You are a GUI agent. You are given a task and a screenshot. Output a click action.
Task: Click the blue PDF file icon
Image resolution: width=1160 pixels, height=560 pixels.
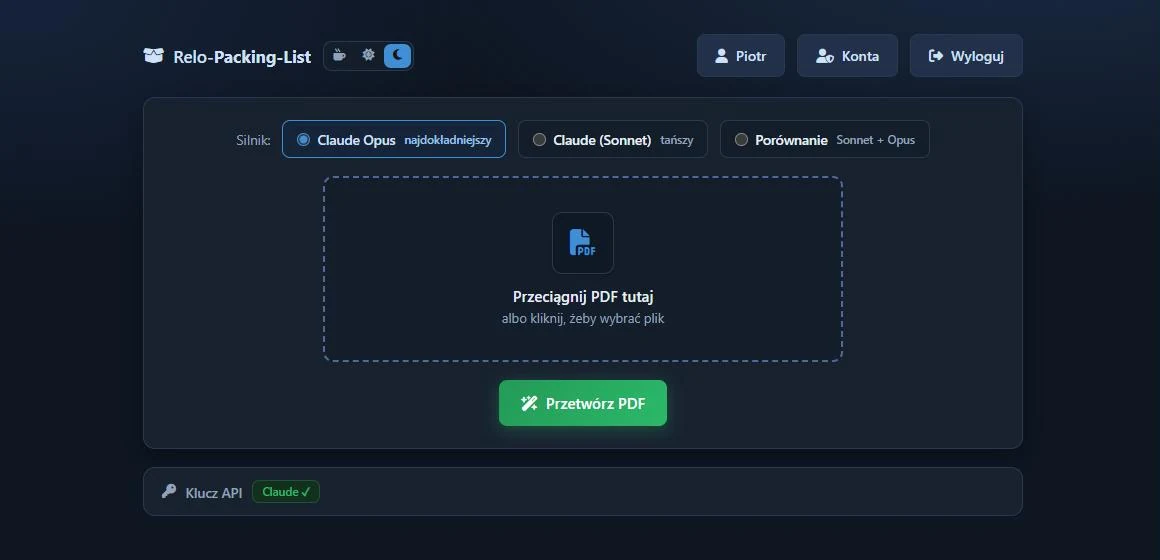coord(582,243)
